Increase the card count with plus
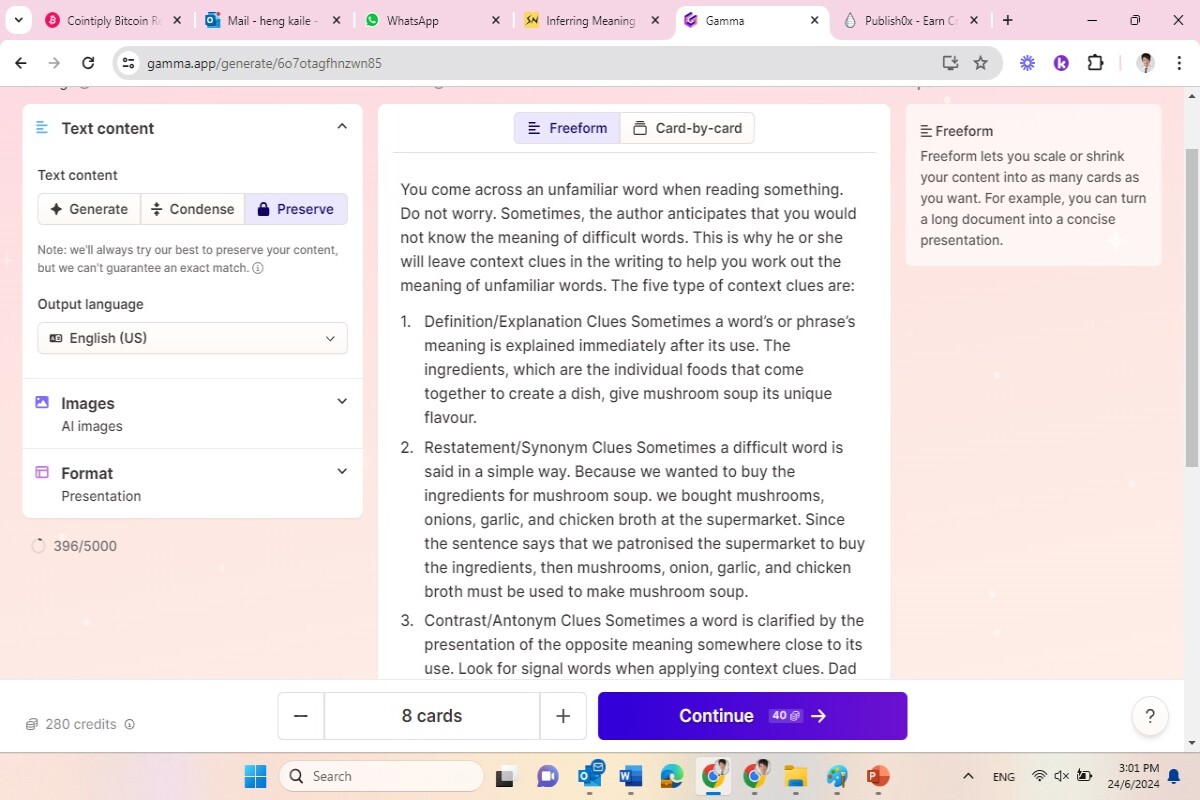The image size is (1200, 800). click(563, 716)
